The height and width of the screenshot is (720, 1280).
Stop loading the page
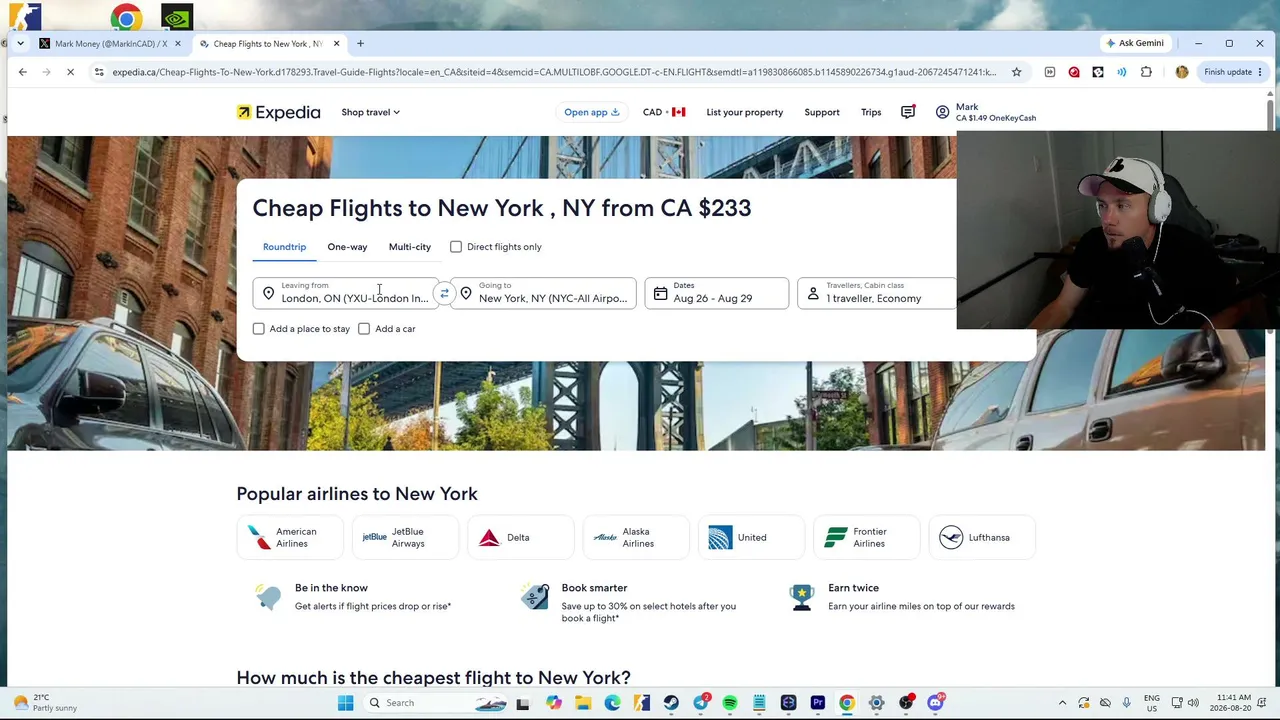click(70, 72)
